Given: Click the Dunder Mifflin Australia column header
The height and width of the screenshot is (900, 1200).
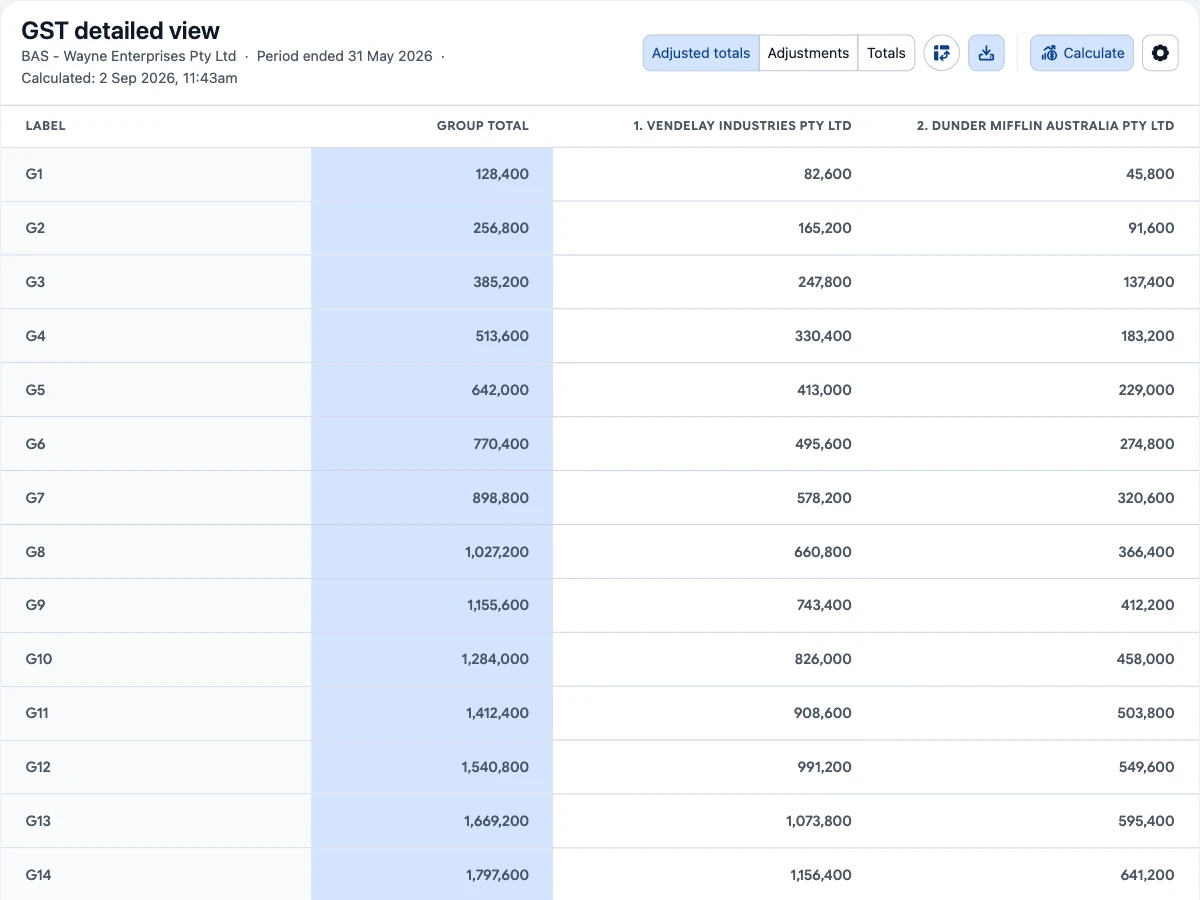Looking at the screenshot, I should coord(1045,126).
